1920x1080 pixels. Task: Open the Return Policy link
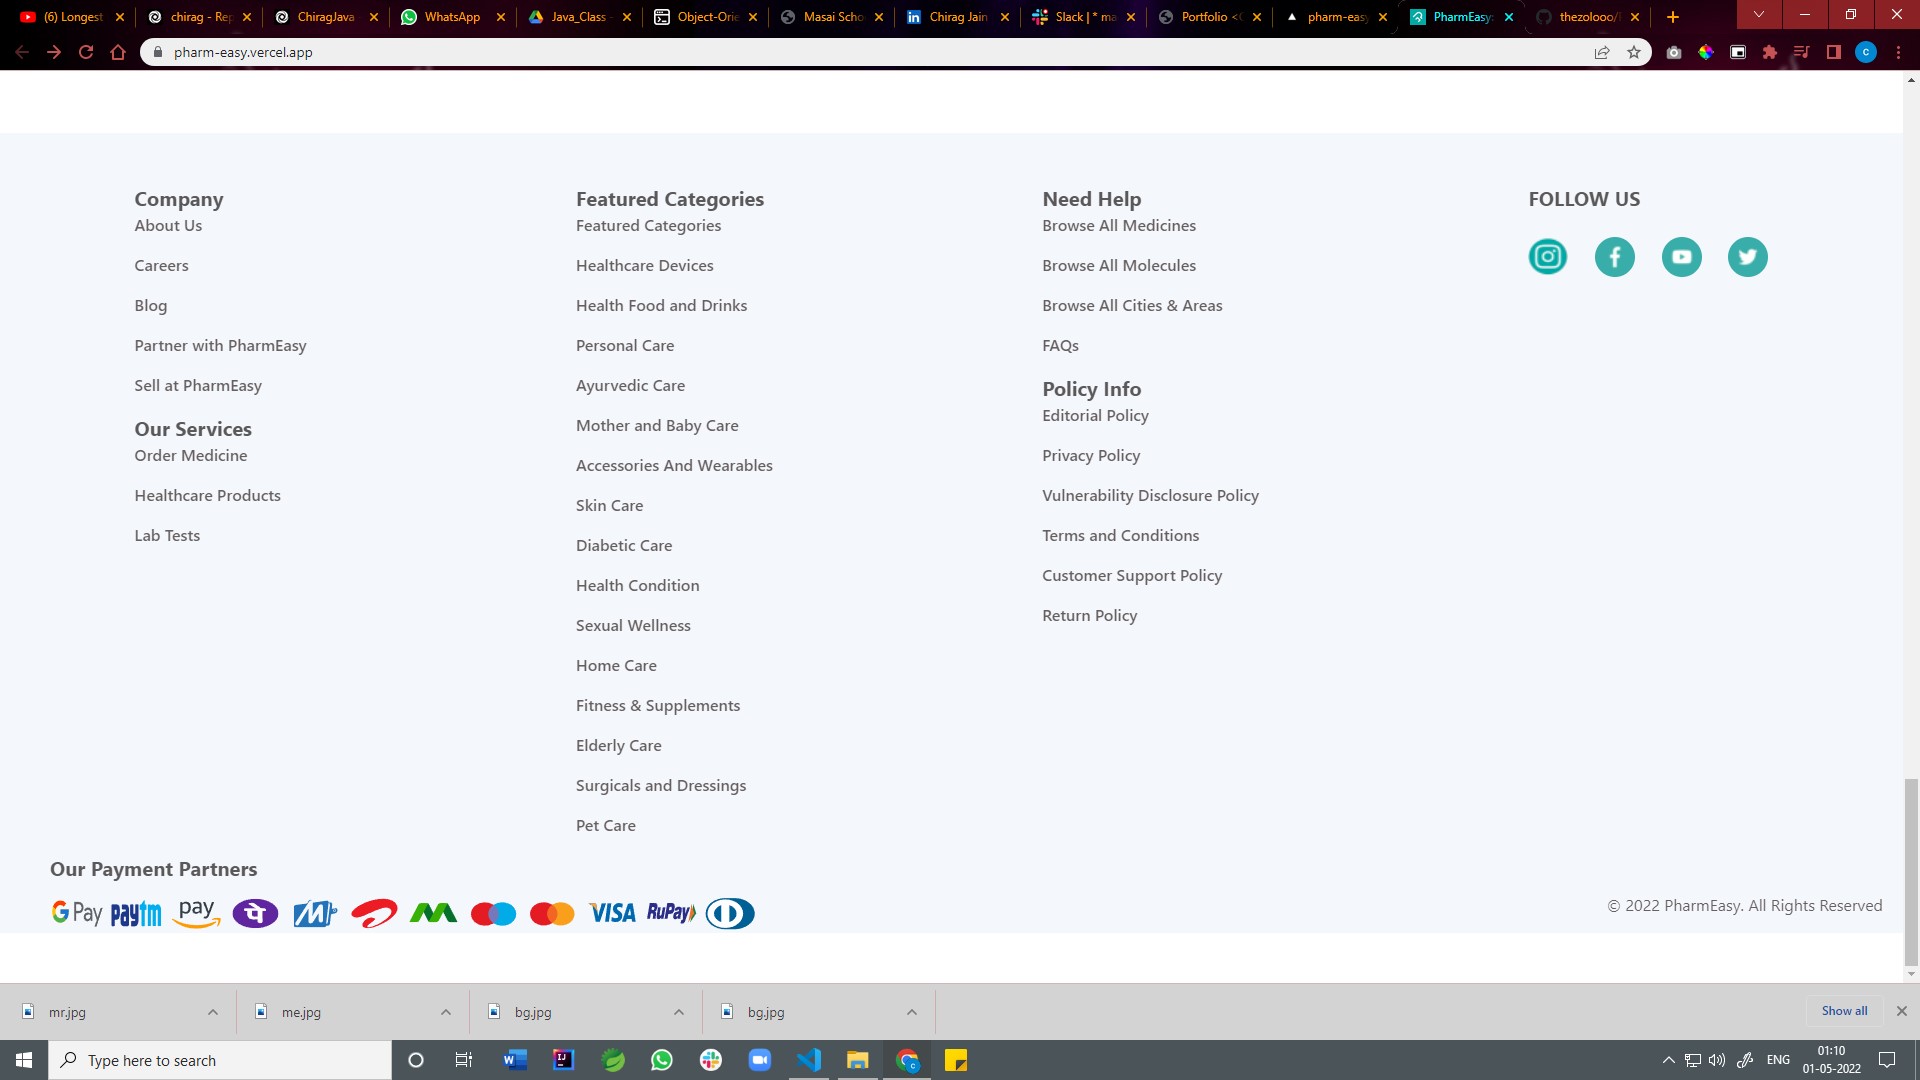(1089, 616)
